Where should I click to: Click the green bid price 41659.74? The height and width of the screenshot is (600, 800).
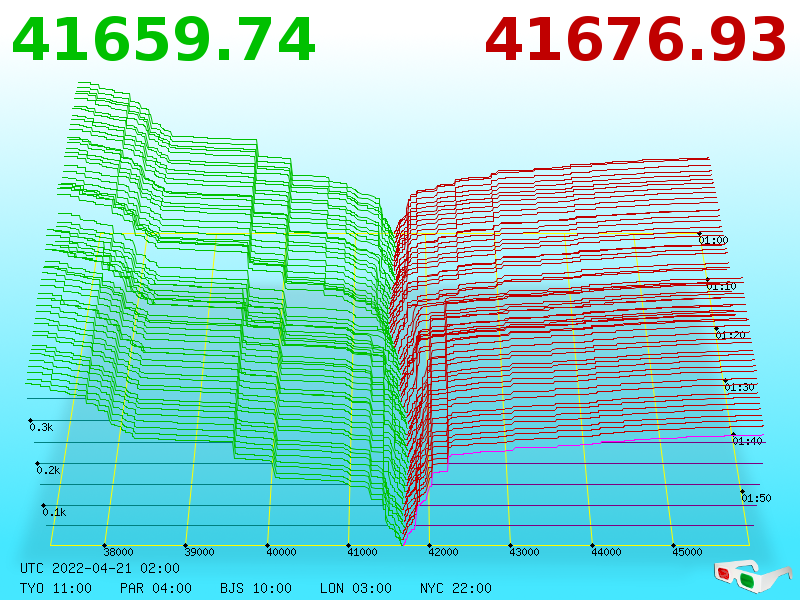click(163, 40)
